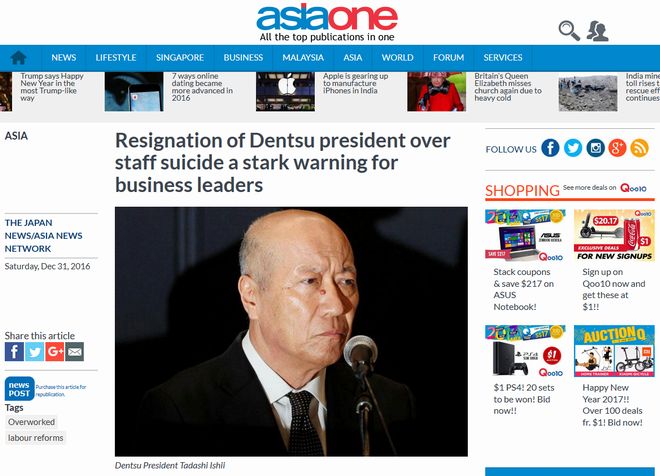Screen dimensions: 660x476
Task: Subscribe via the RSS feed icon
Action: [x=639, y=148]
